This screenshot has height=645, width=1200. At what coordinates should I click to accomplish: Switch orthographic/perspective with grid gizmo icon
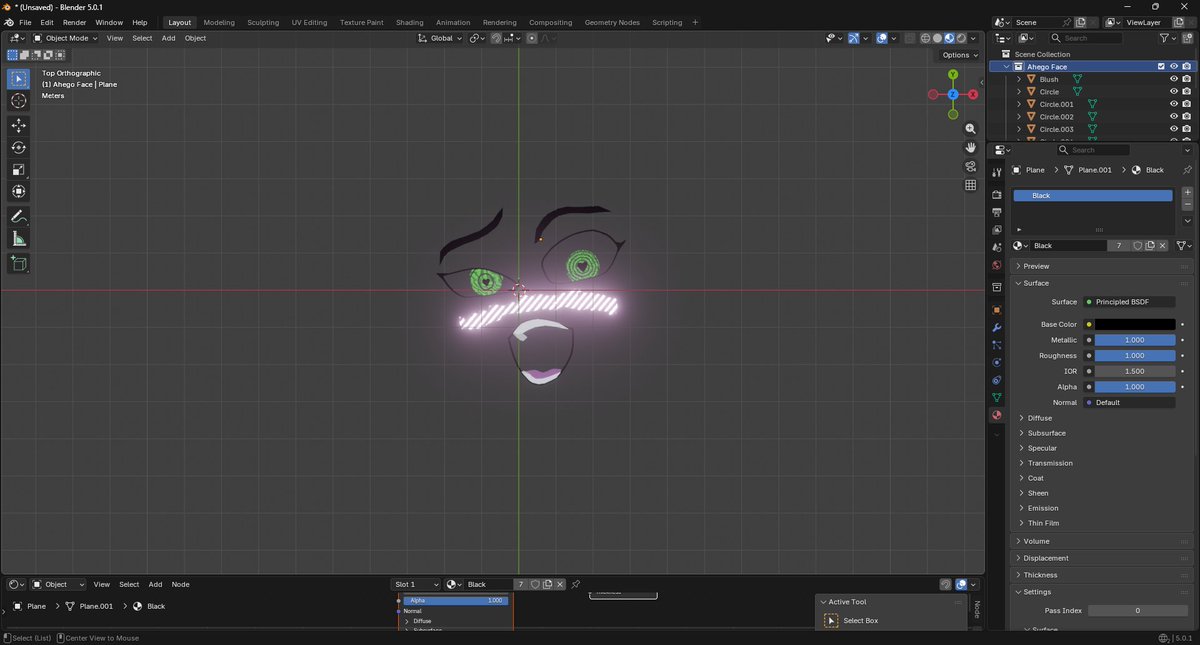[x=970, y=185]
